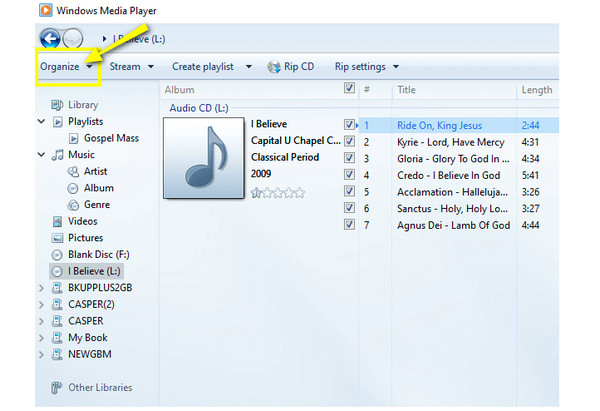Viewport: 600px width, 411px height.
Task: Uncheck track 5 Acclamation checkbox
Action: [x=349, y=191]
